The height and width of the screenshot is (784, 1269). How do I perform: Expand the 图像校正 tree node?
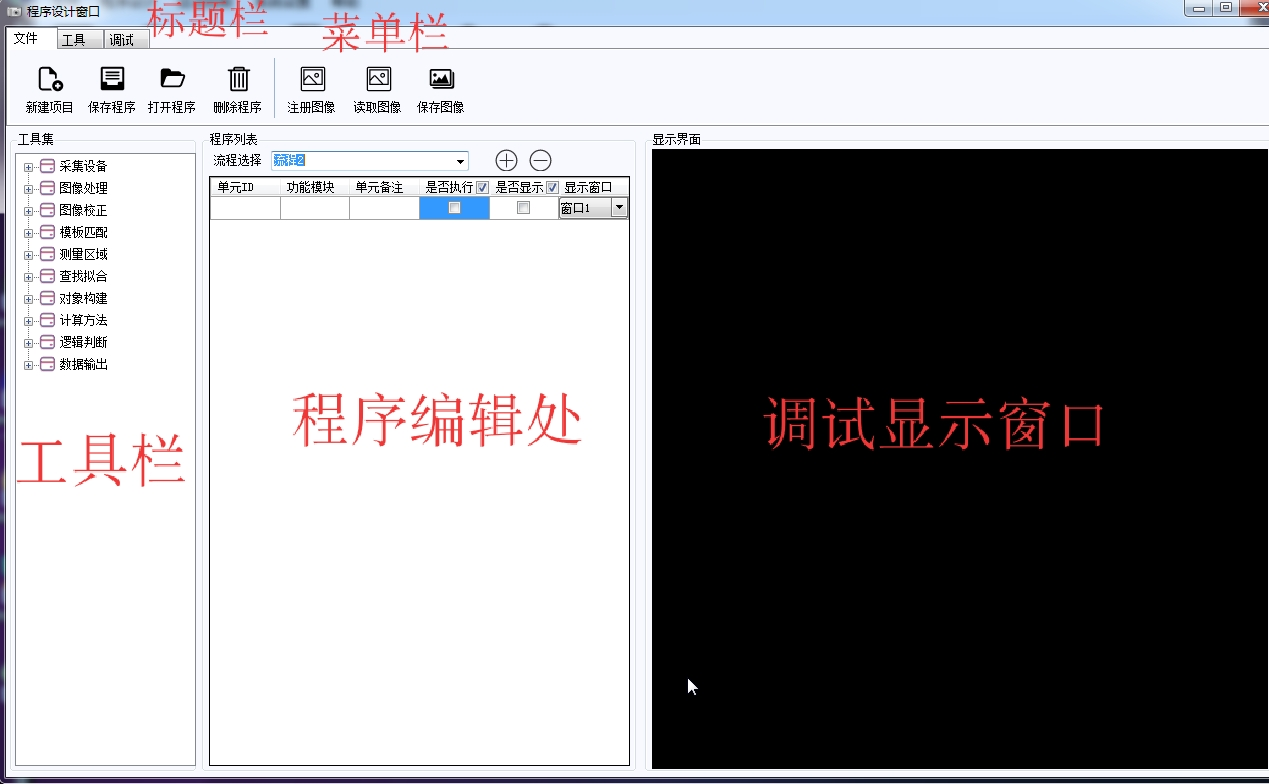point(28,211)
